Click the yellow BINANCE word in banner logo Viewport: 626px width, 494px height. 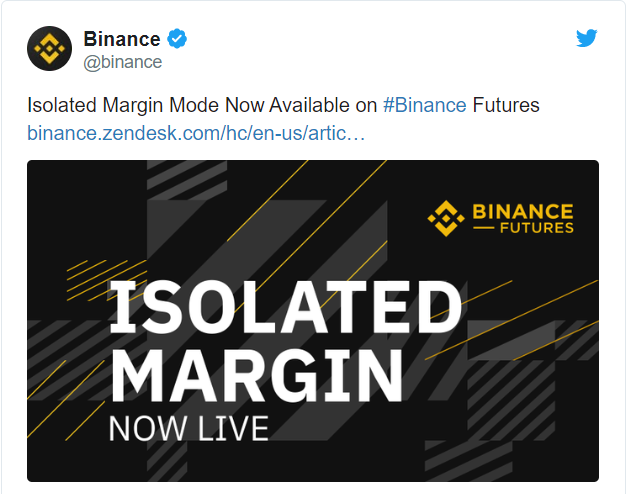(x=522, y=211)
